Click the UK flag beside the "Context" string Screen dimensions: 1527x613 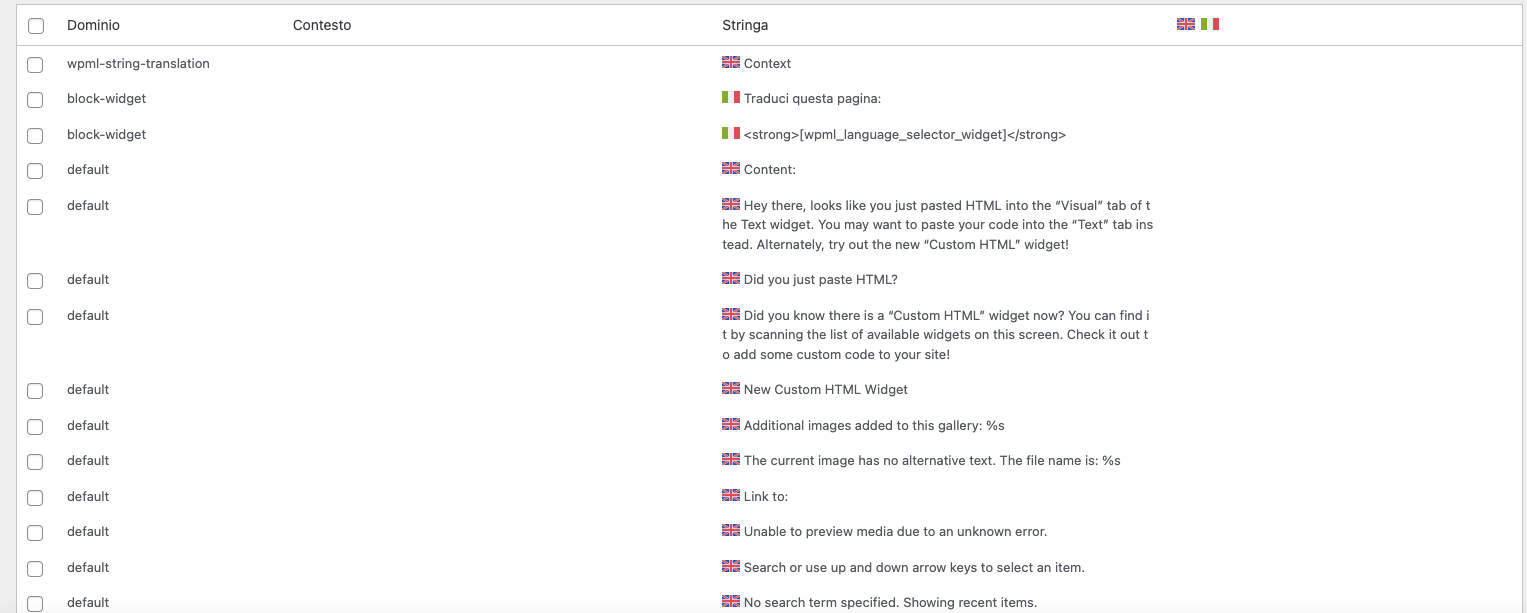tap(731, 62)
